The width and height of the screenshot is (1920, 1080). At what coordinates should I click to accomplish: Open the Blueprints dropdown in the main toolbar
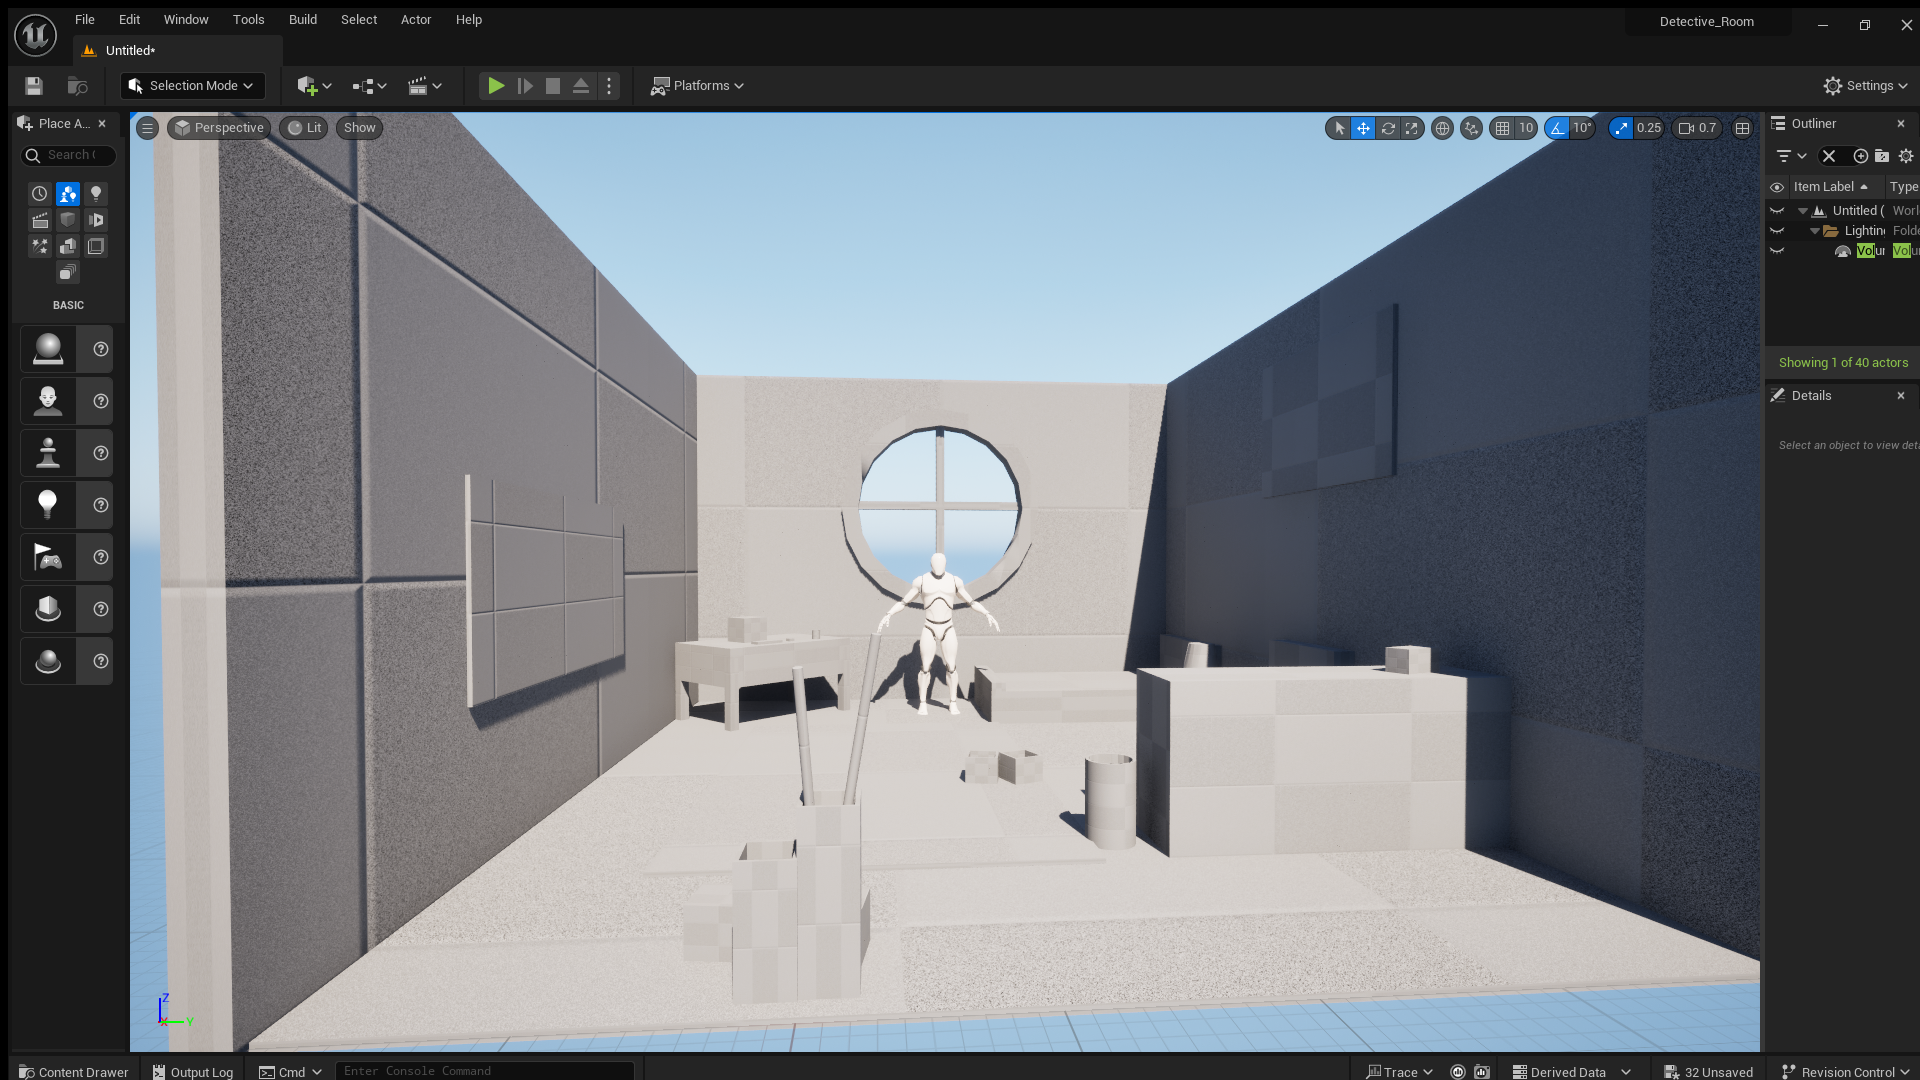[369, 86]
